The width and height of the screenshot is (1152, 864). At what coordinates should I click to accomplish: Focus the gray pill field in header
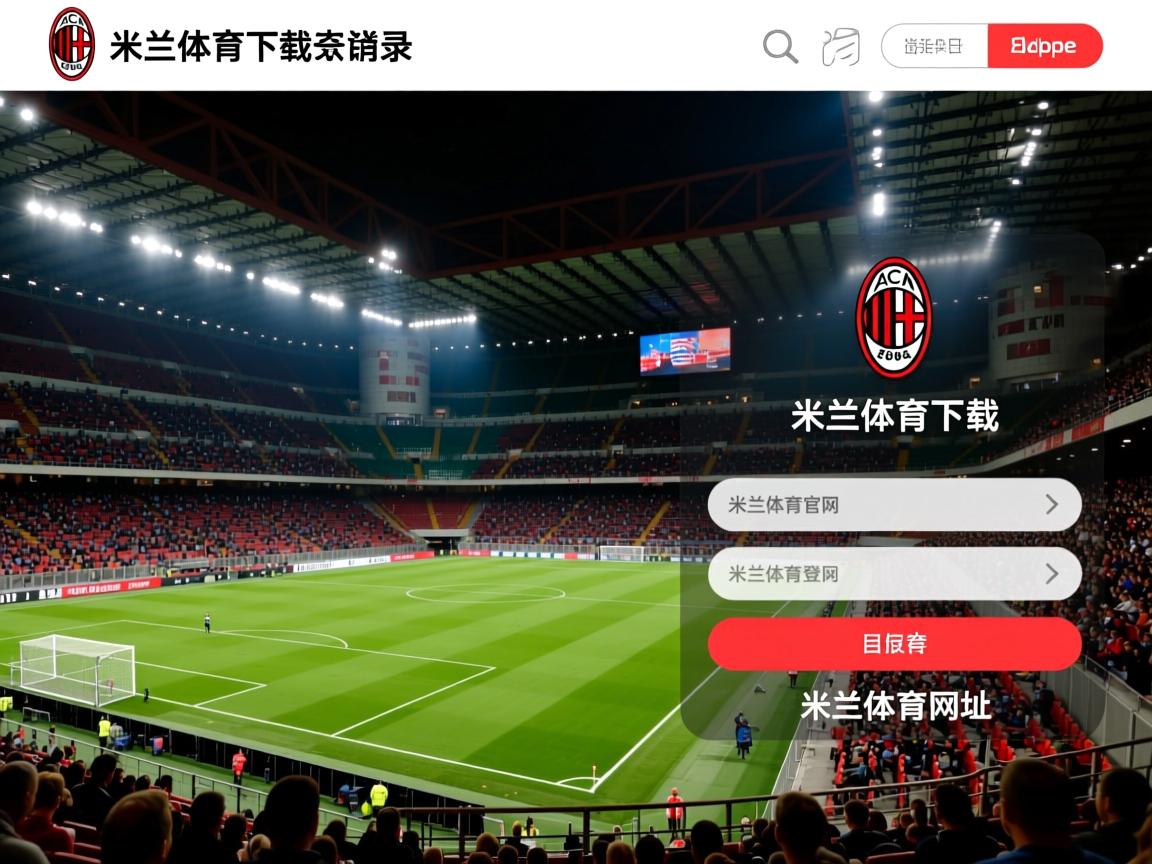coord(935,46)
